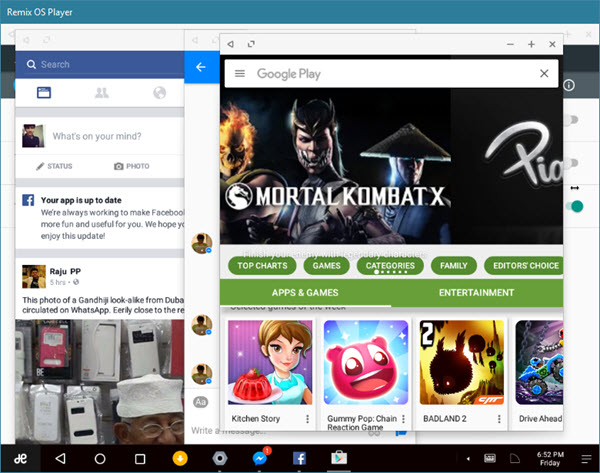Open the FAMILY chip
The height and width of the screenshot is (473, 600).
coord(453,266)
